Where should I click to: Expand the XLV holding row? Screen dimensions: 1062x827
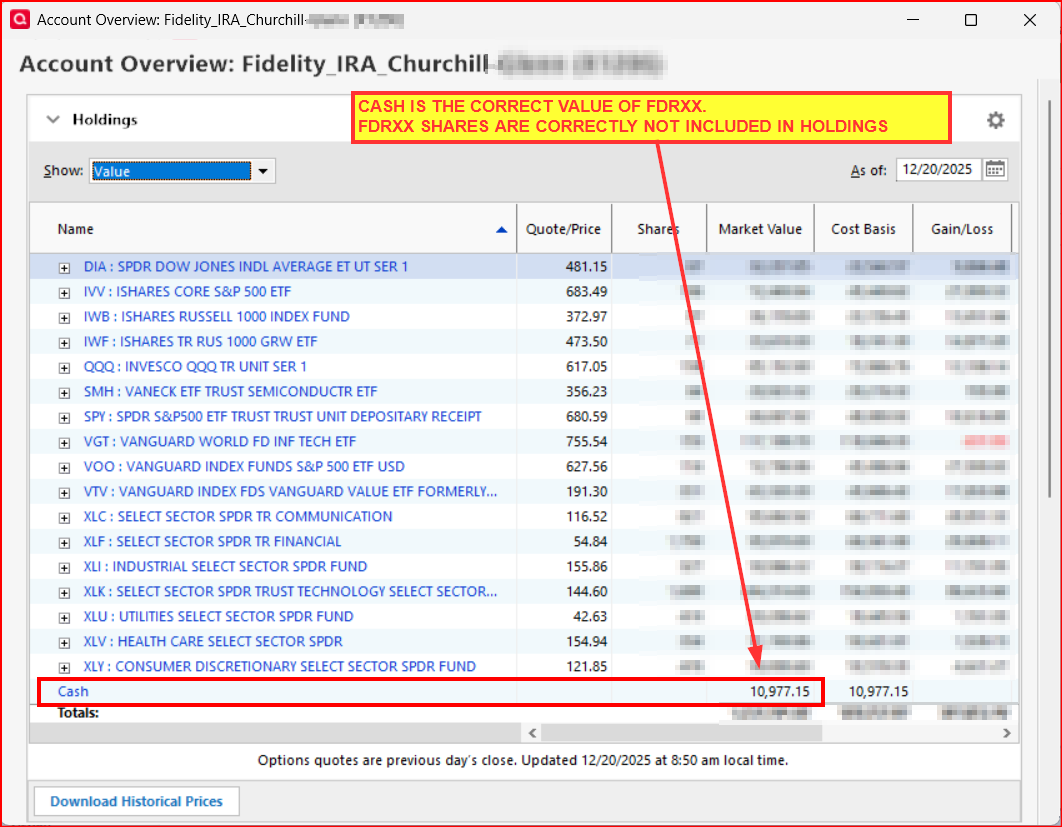(64, 644)
